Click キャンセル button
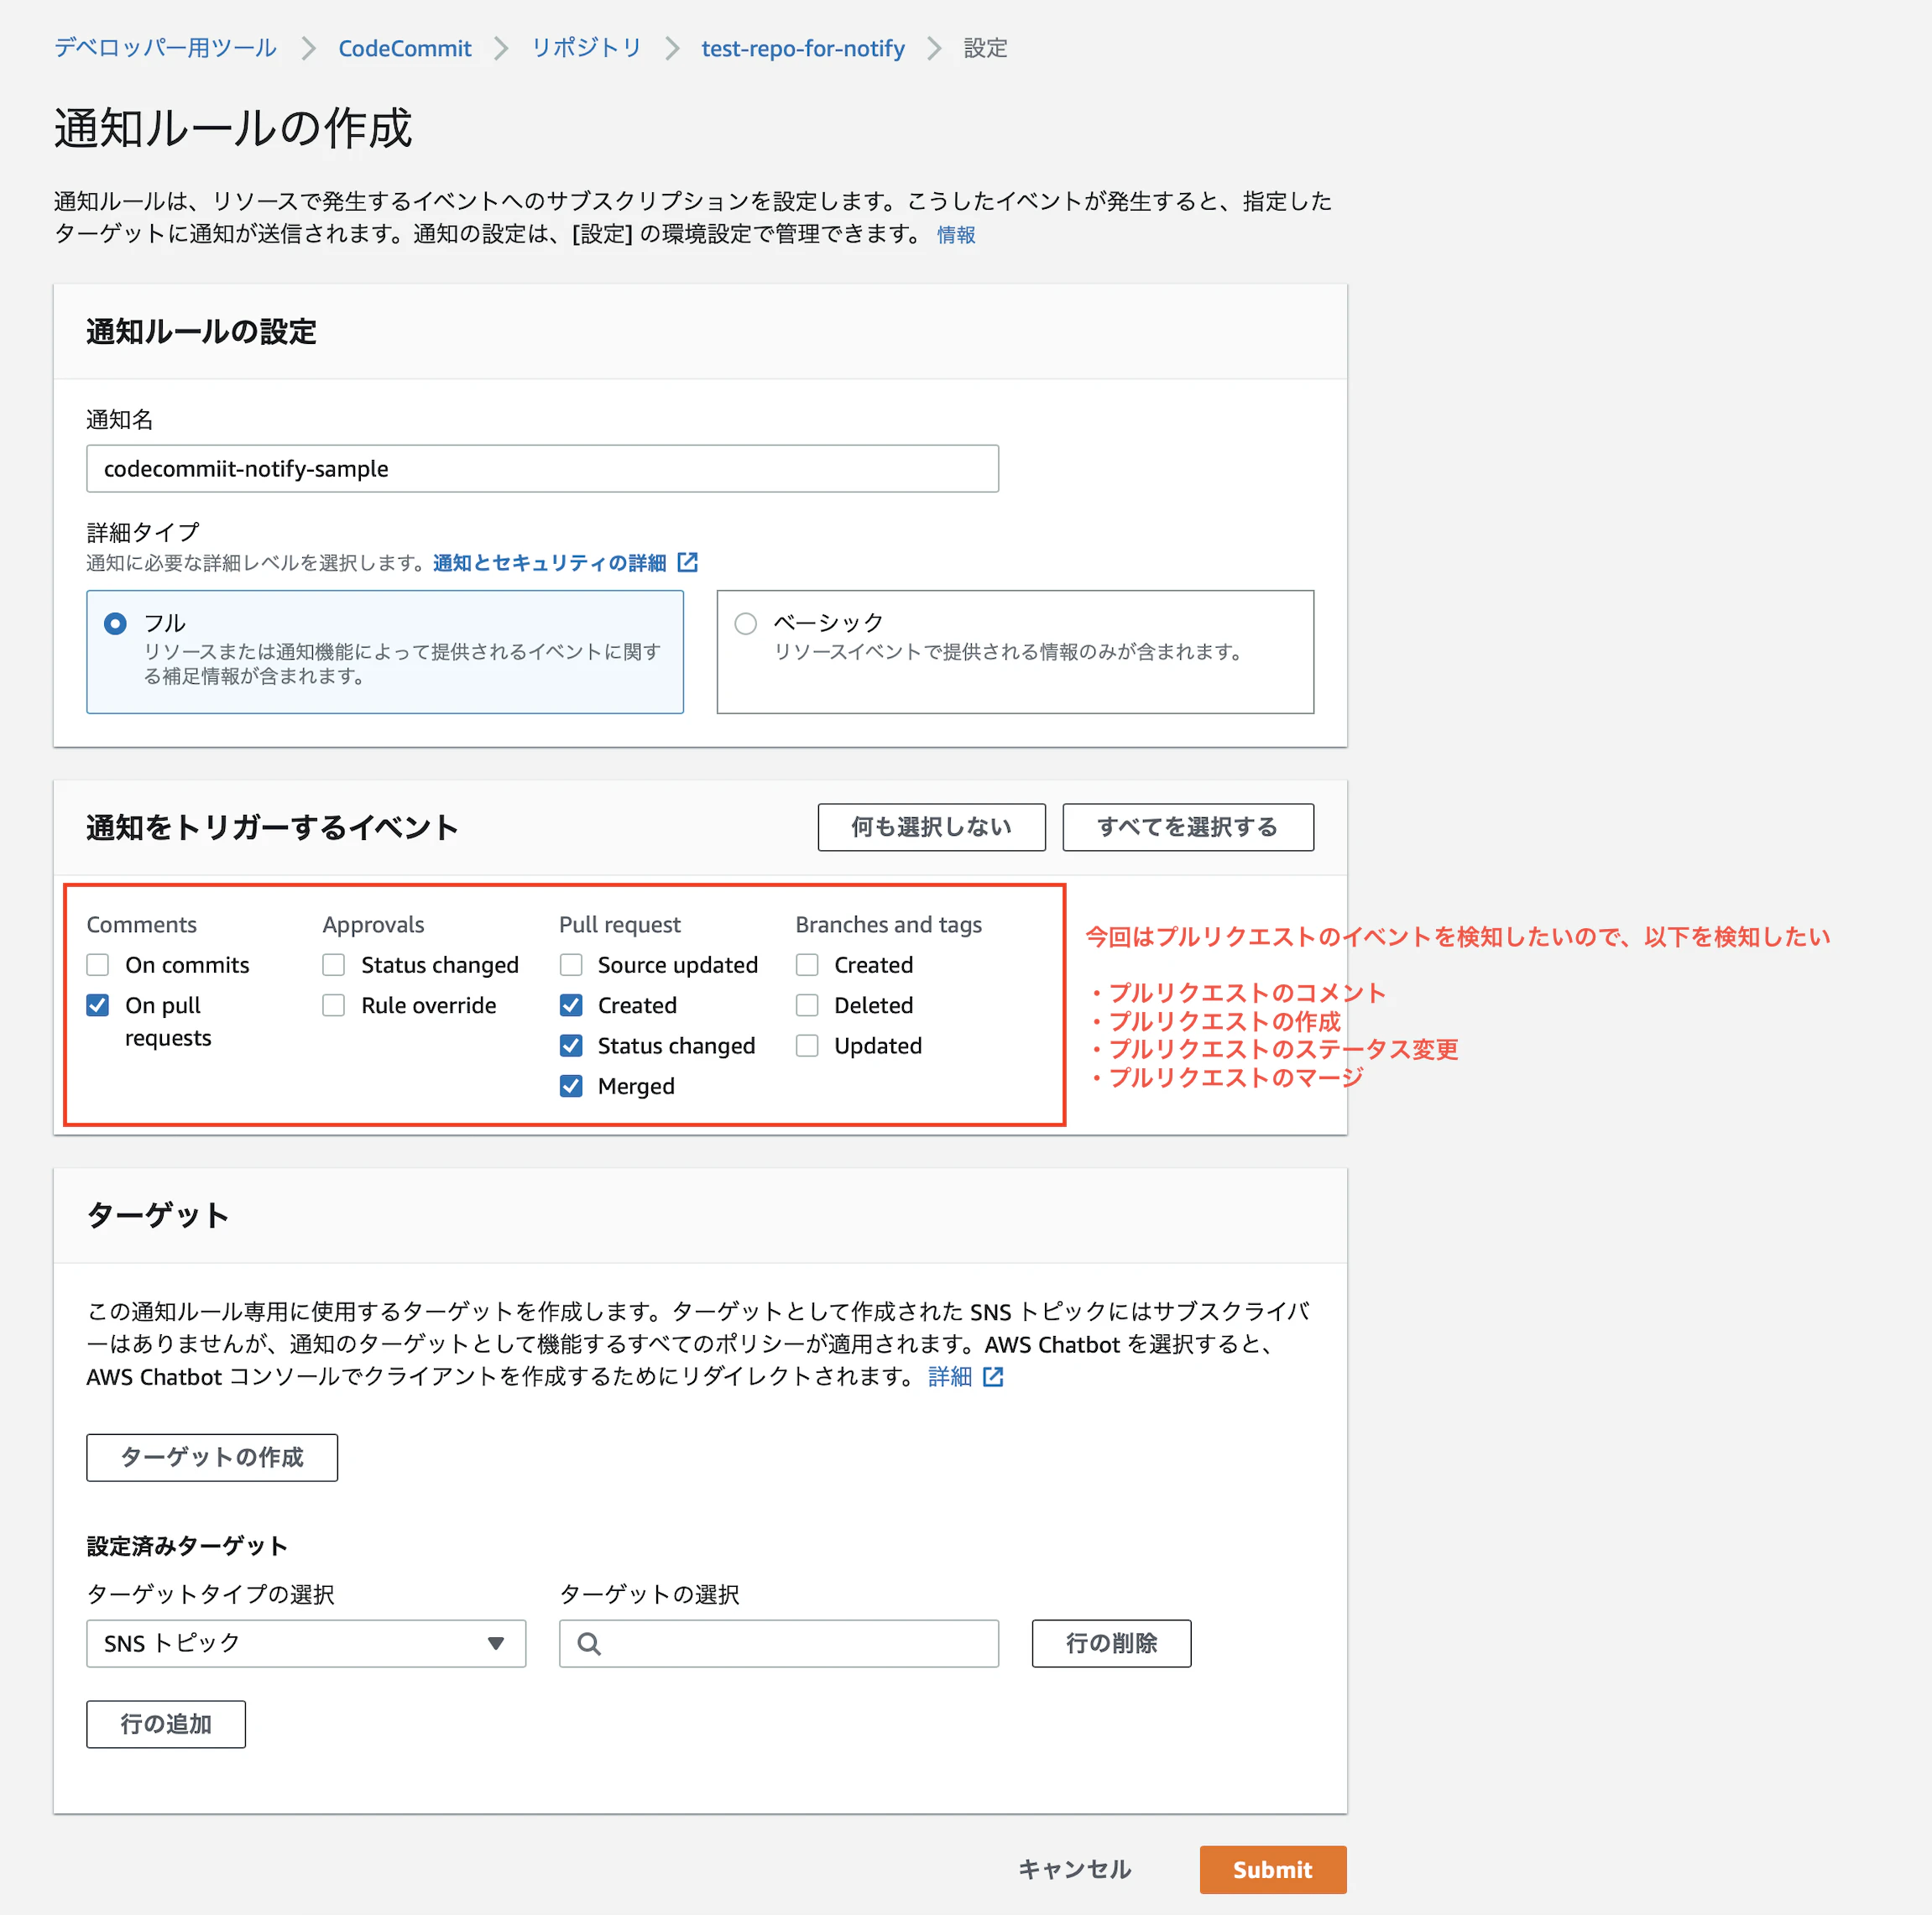 (1075, 1869)
